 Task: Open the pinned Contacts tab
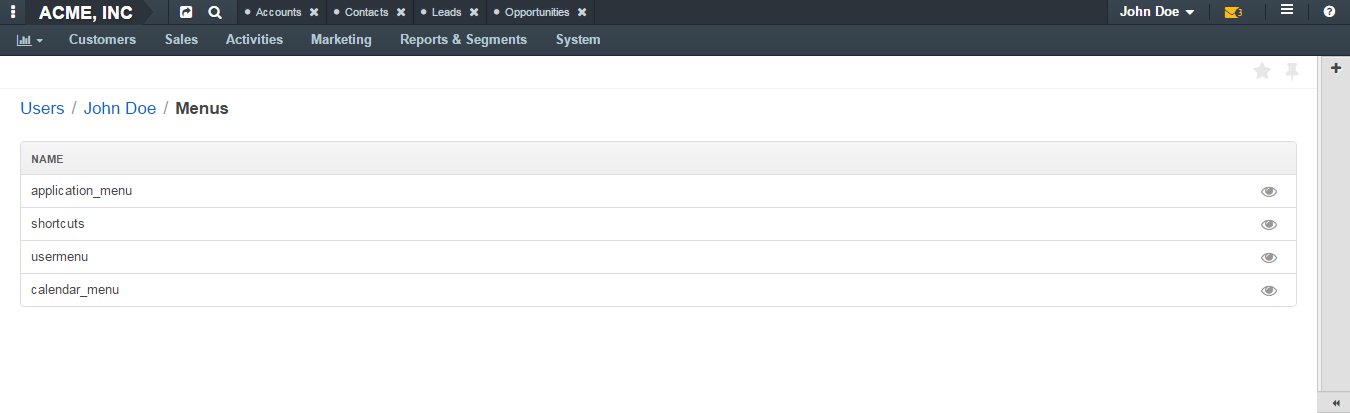pos(366,13)
